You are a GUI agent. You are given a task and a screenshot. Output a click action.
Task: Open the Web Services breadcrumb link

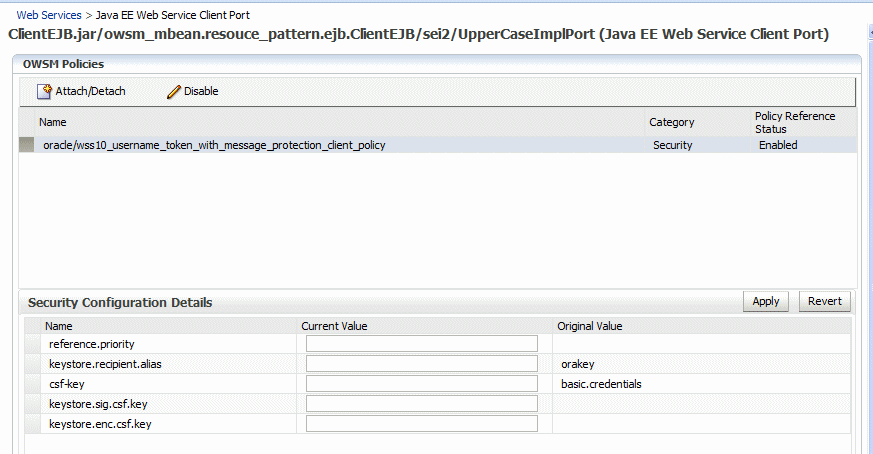coord(49,15)
